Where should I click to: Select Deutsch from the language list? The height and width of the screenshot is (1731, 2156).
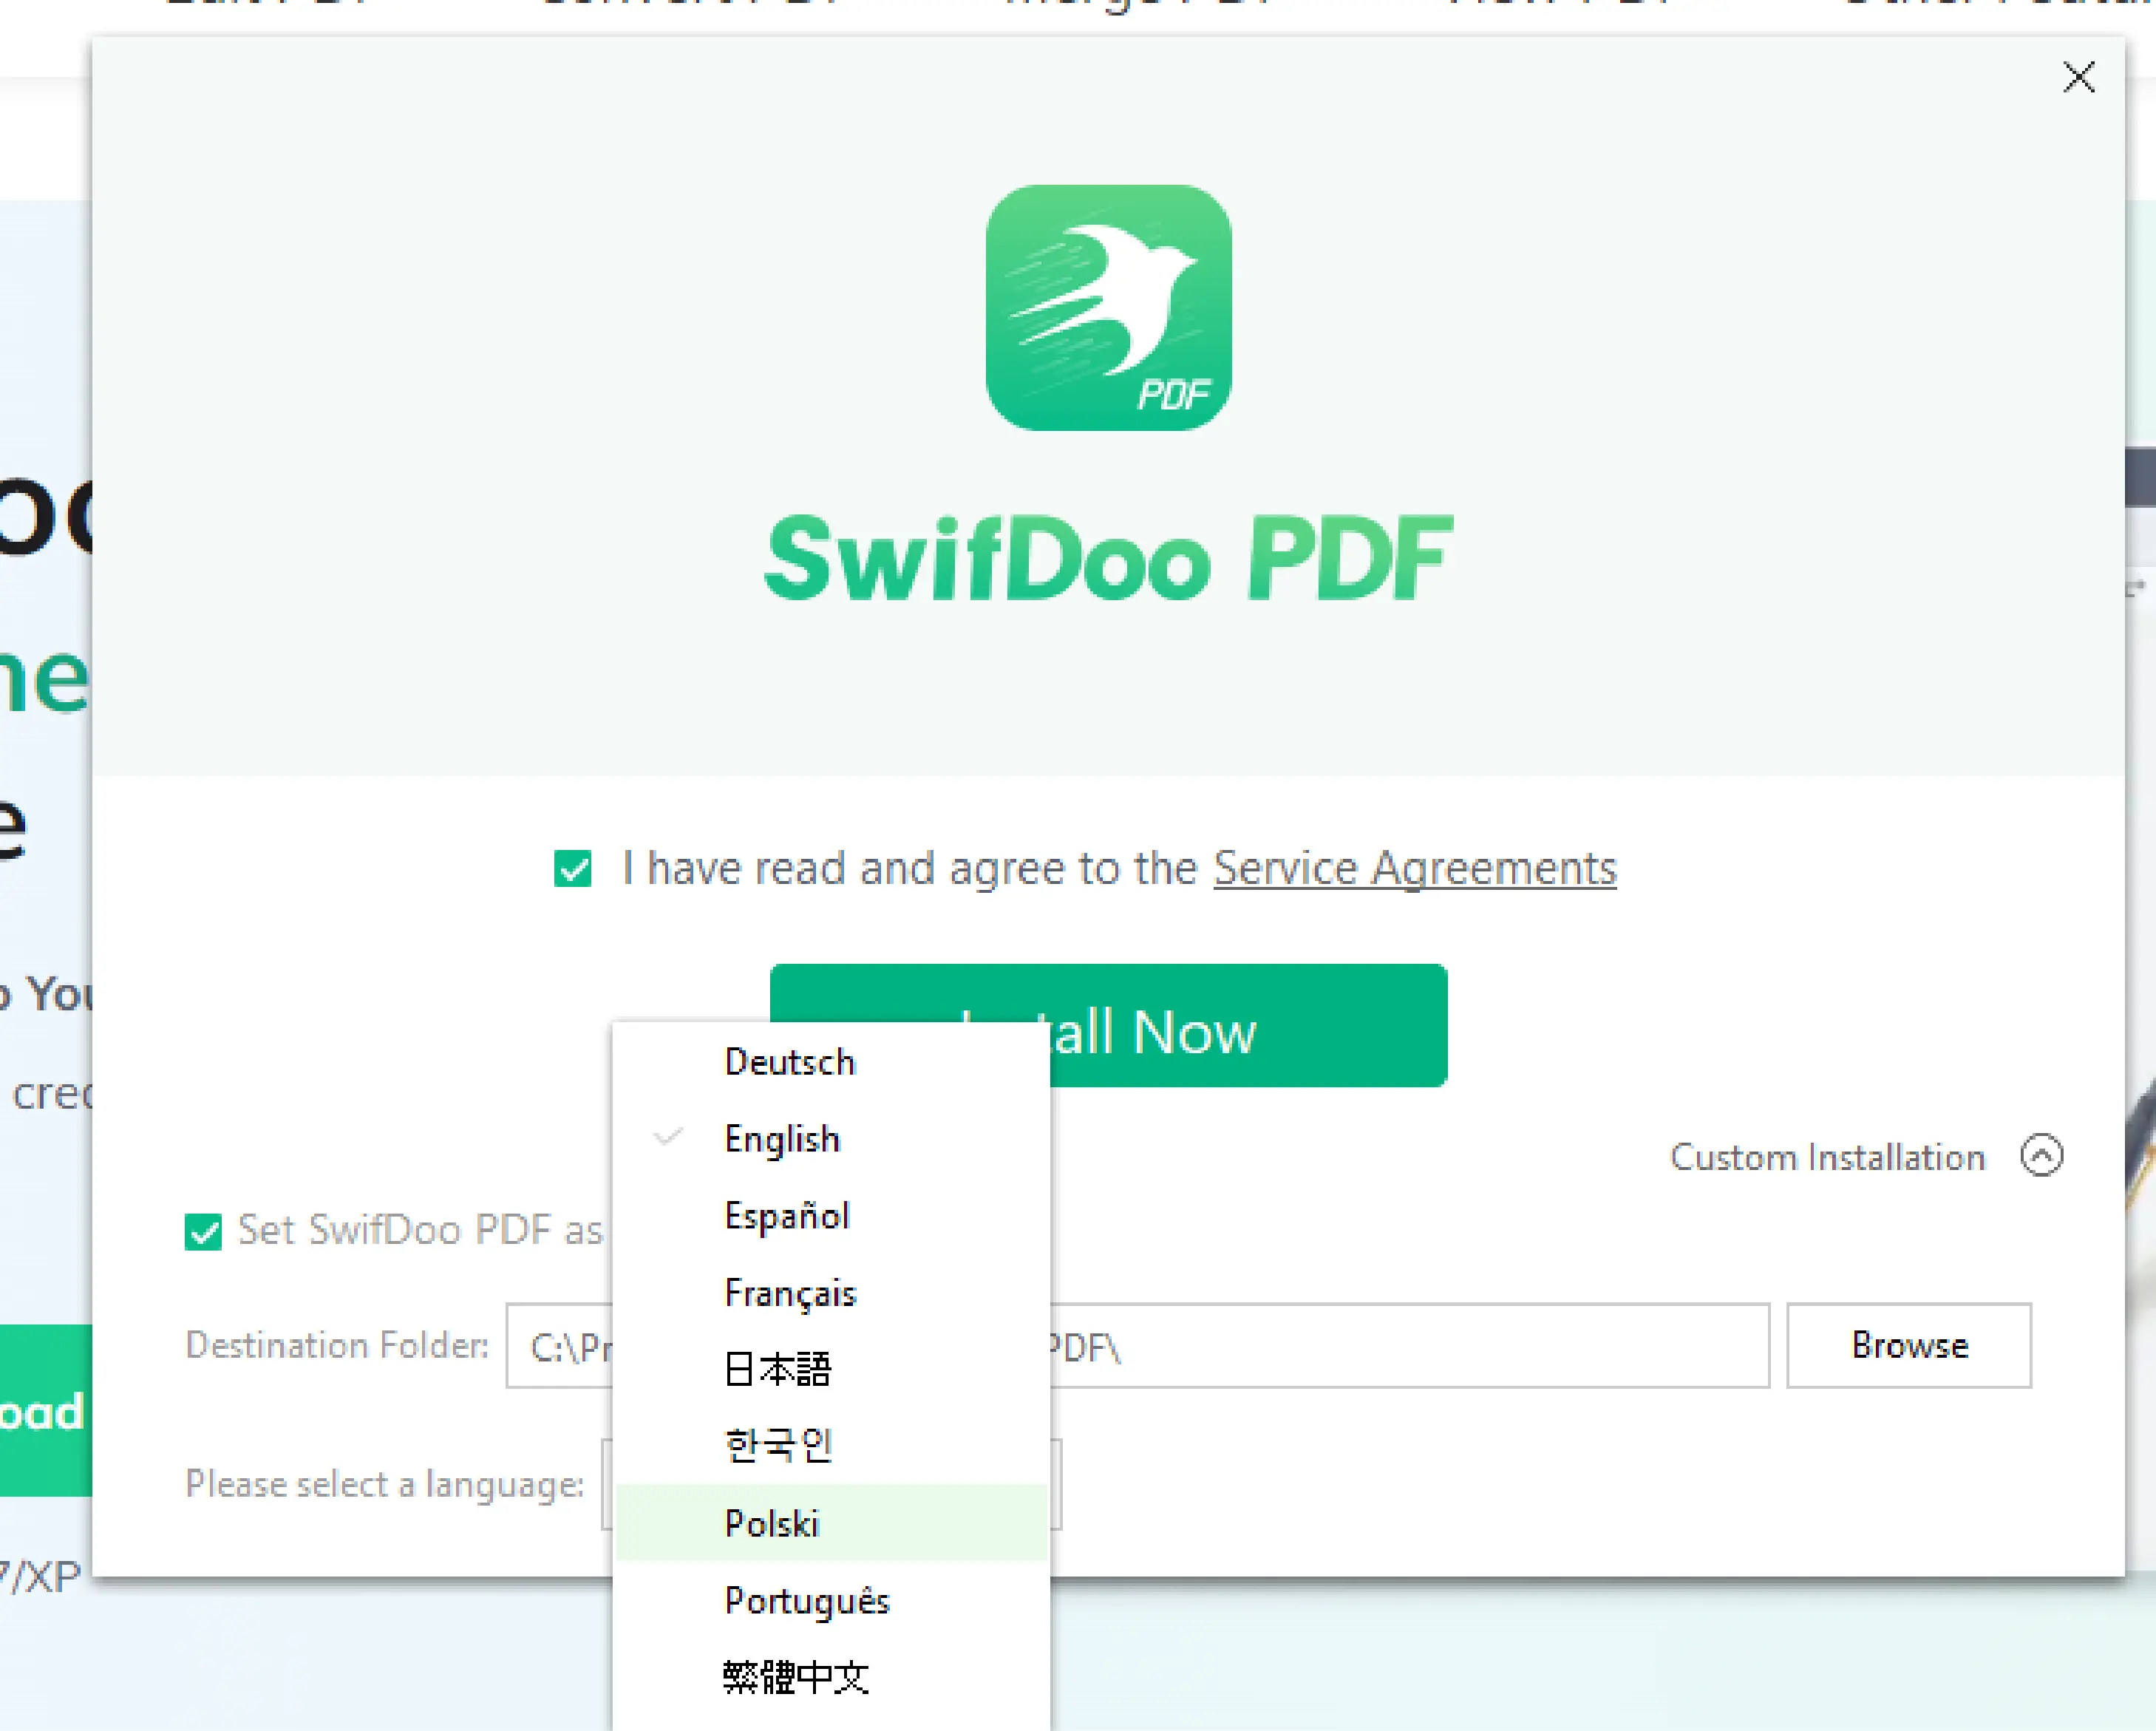[831, 1062]
